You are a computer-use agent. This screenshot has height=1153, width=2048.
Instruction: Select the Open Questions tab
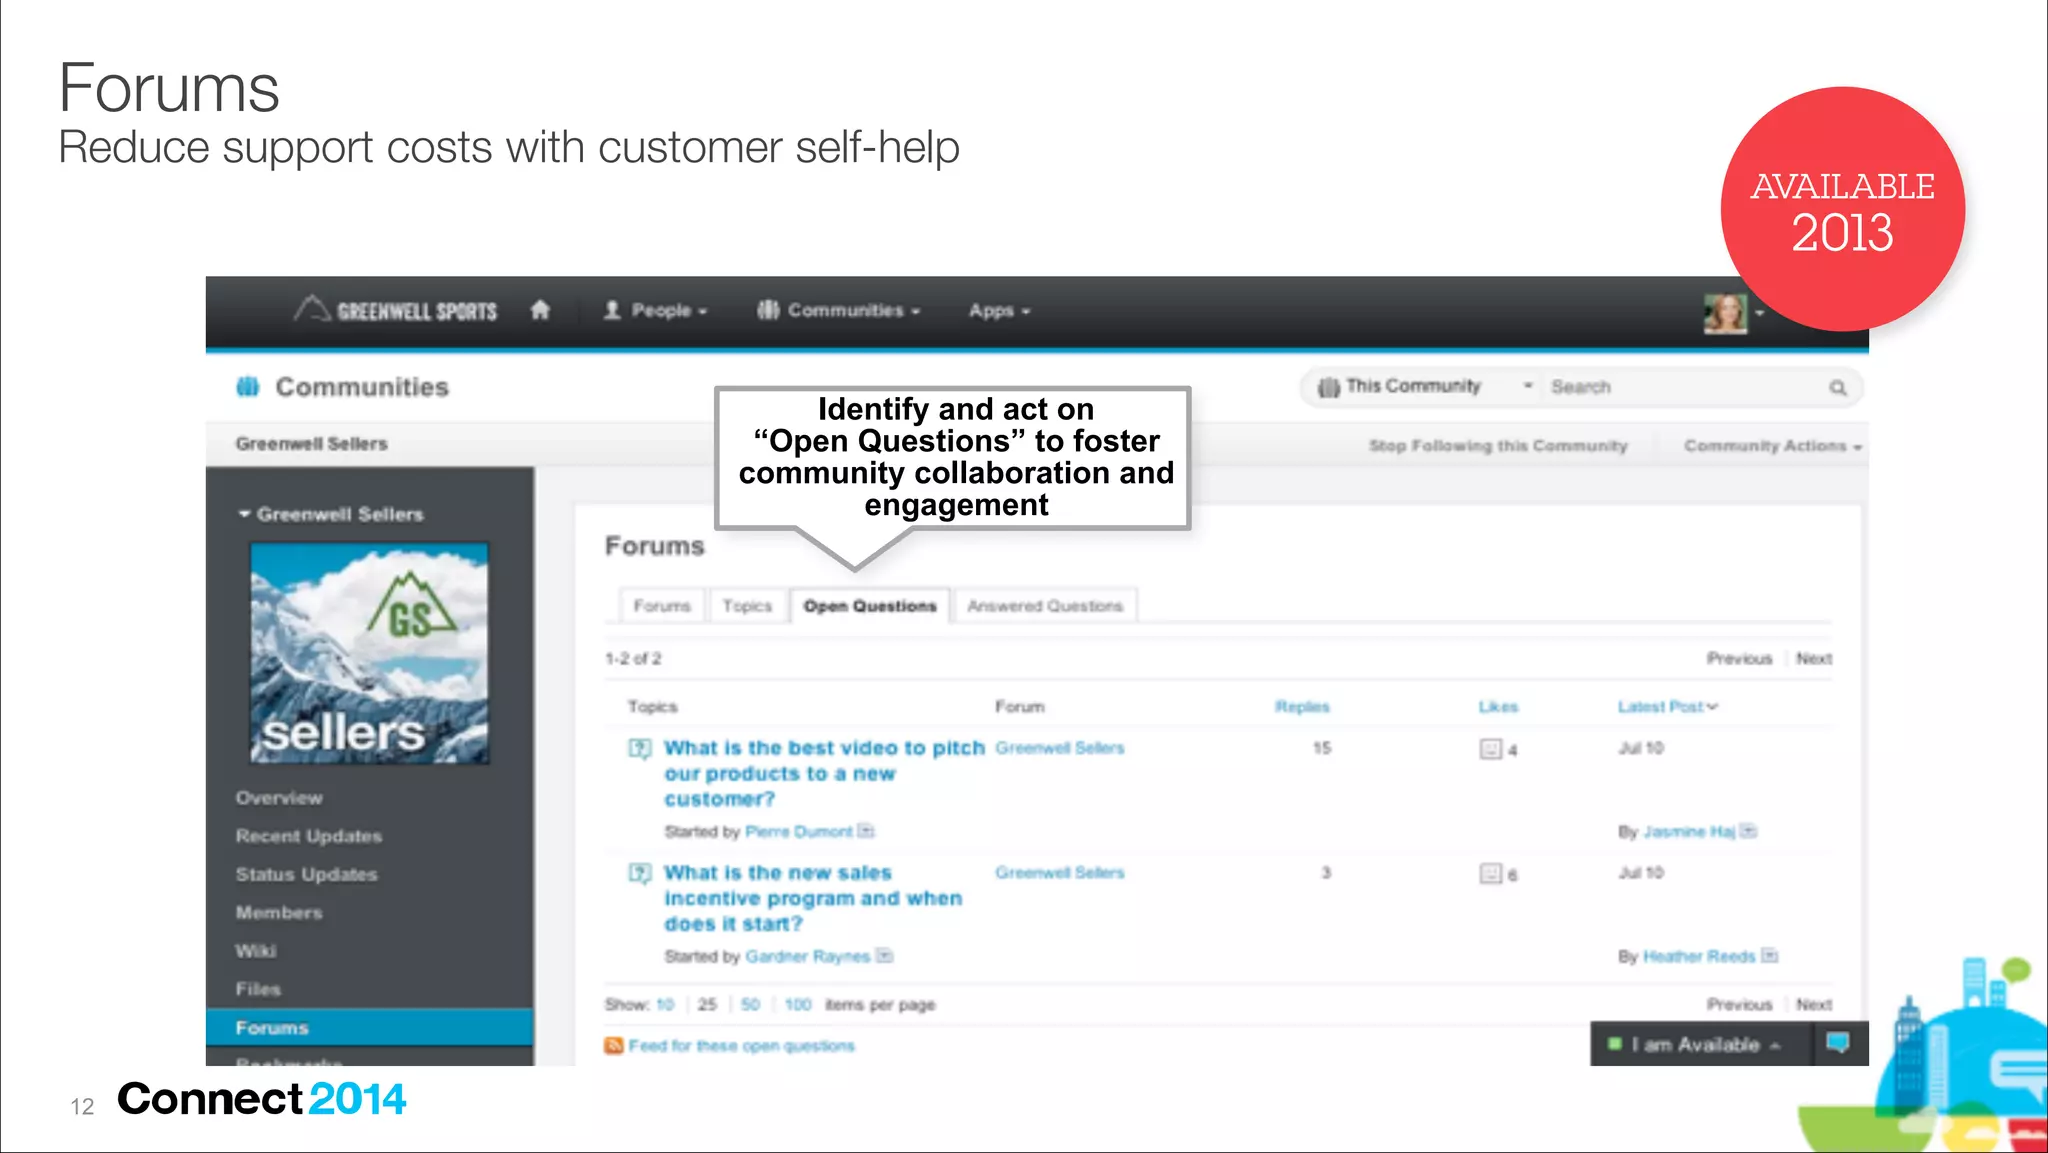[x=870, y=606]
